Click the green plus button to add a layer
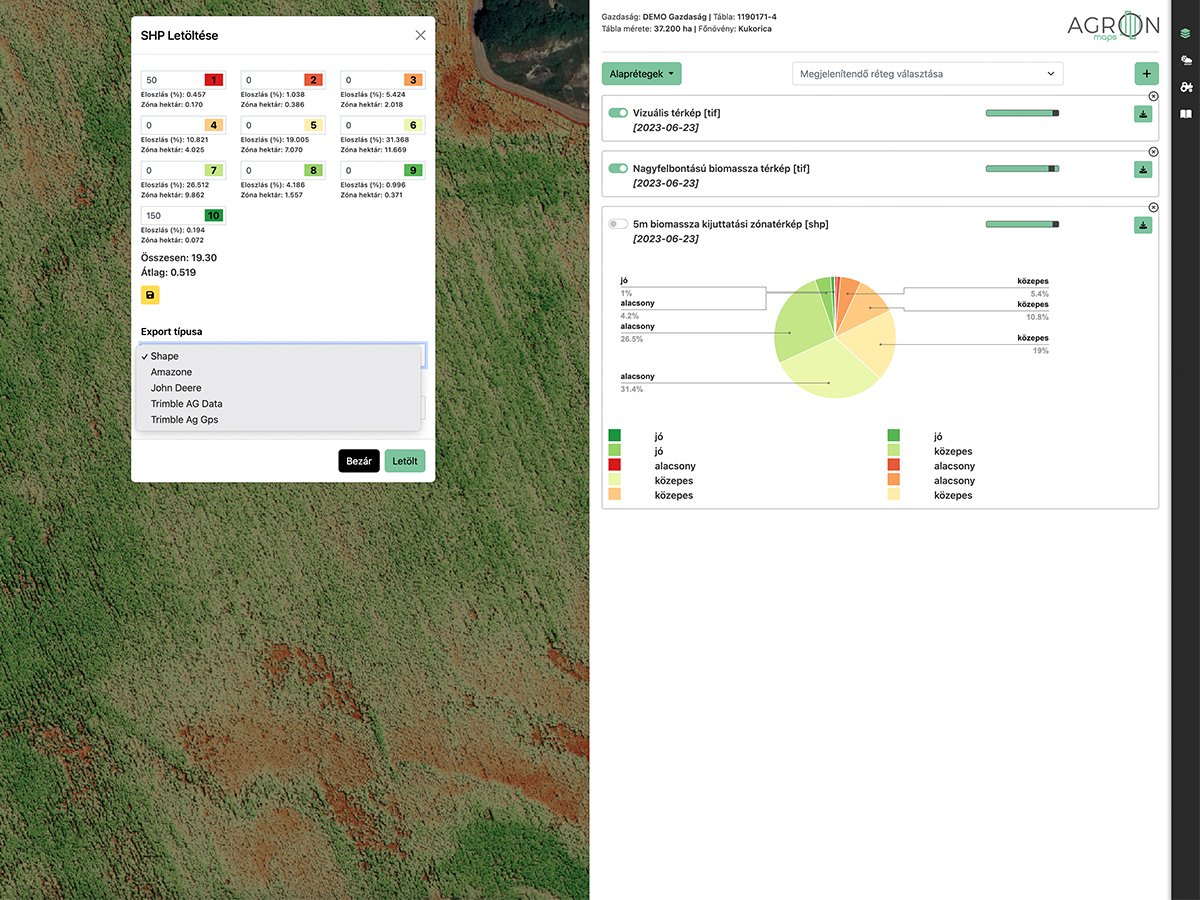This screenshot has width=1200, height=900. point(1147,73)
